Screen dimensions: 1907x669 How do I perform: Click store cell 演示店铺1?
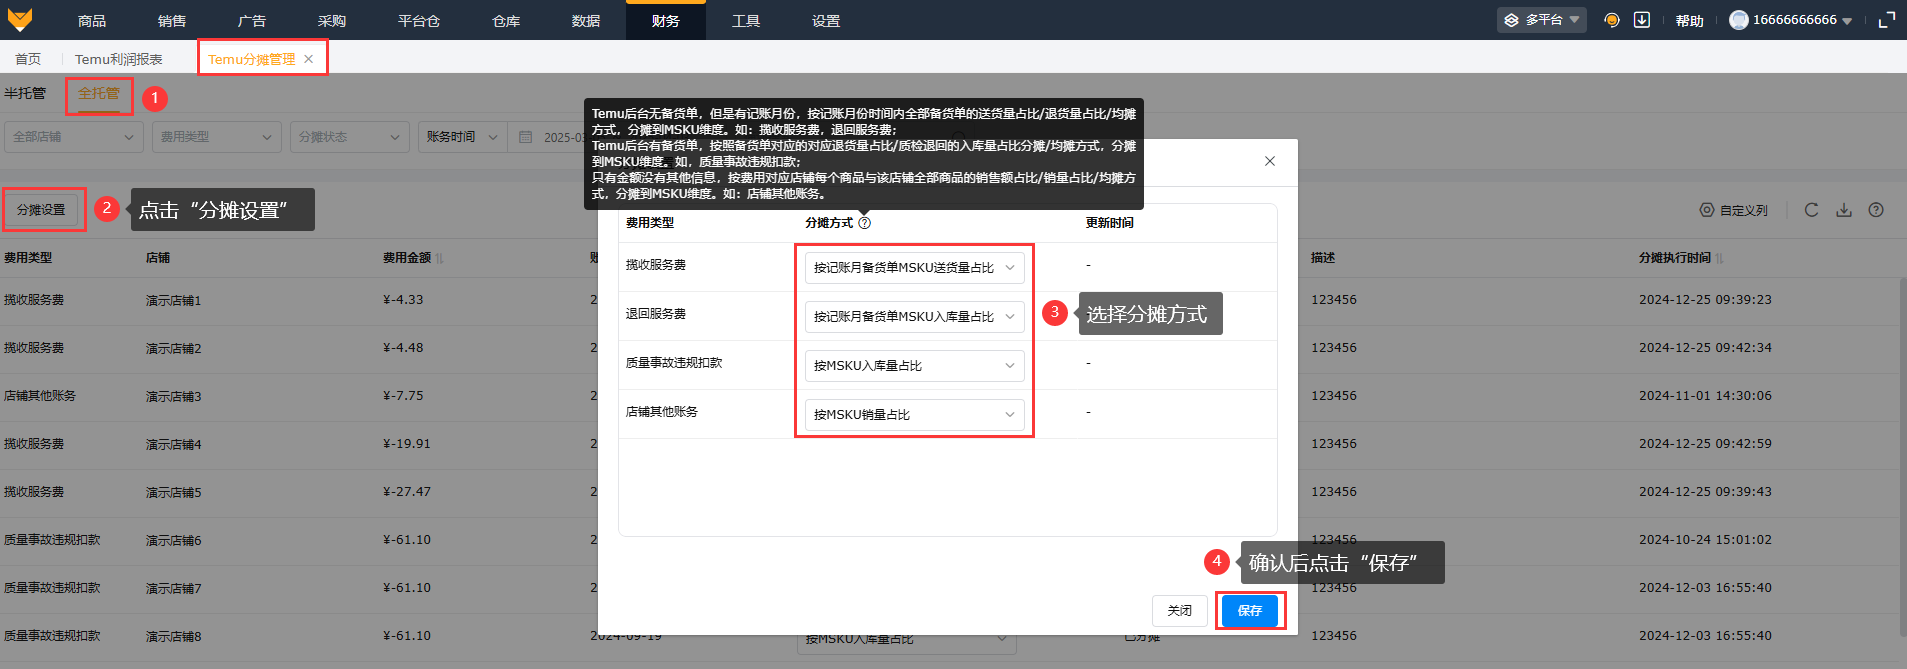coord(174,300)
